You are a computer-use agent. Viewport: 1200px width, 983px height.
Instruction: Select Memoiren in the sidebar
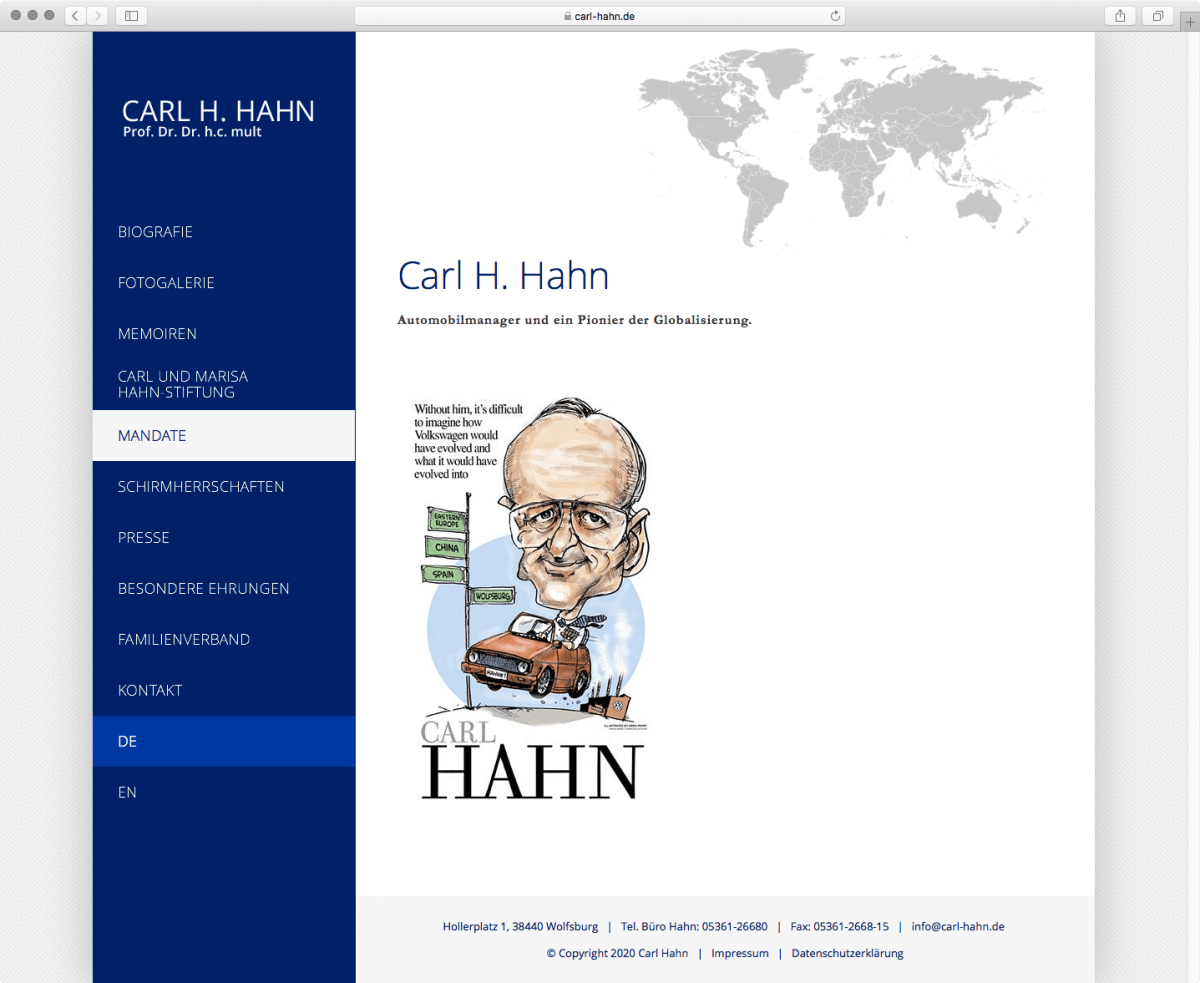click(x=157, y=334)
